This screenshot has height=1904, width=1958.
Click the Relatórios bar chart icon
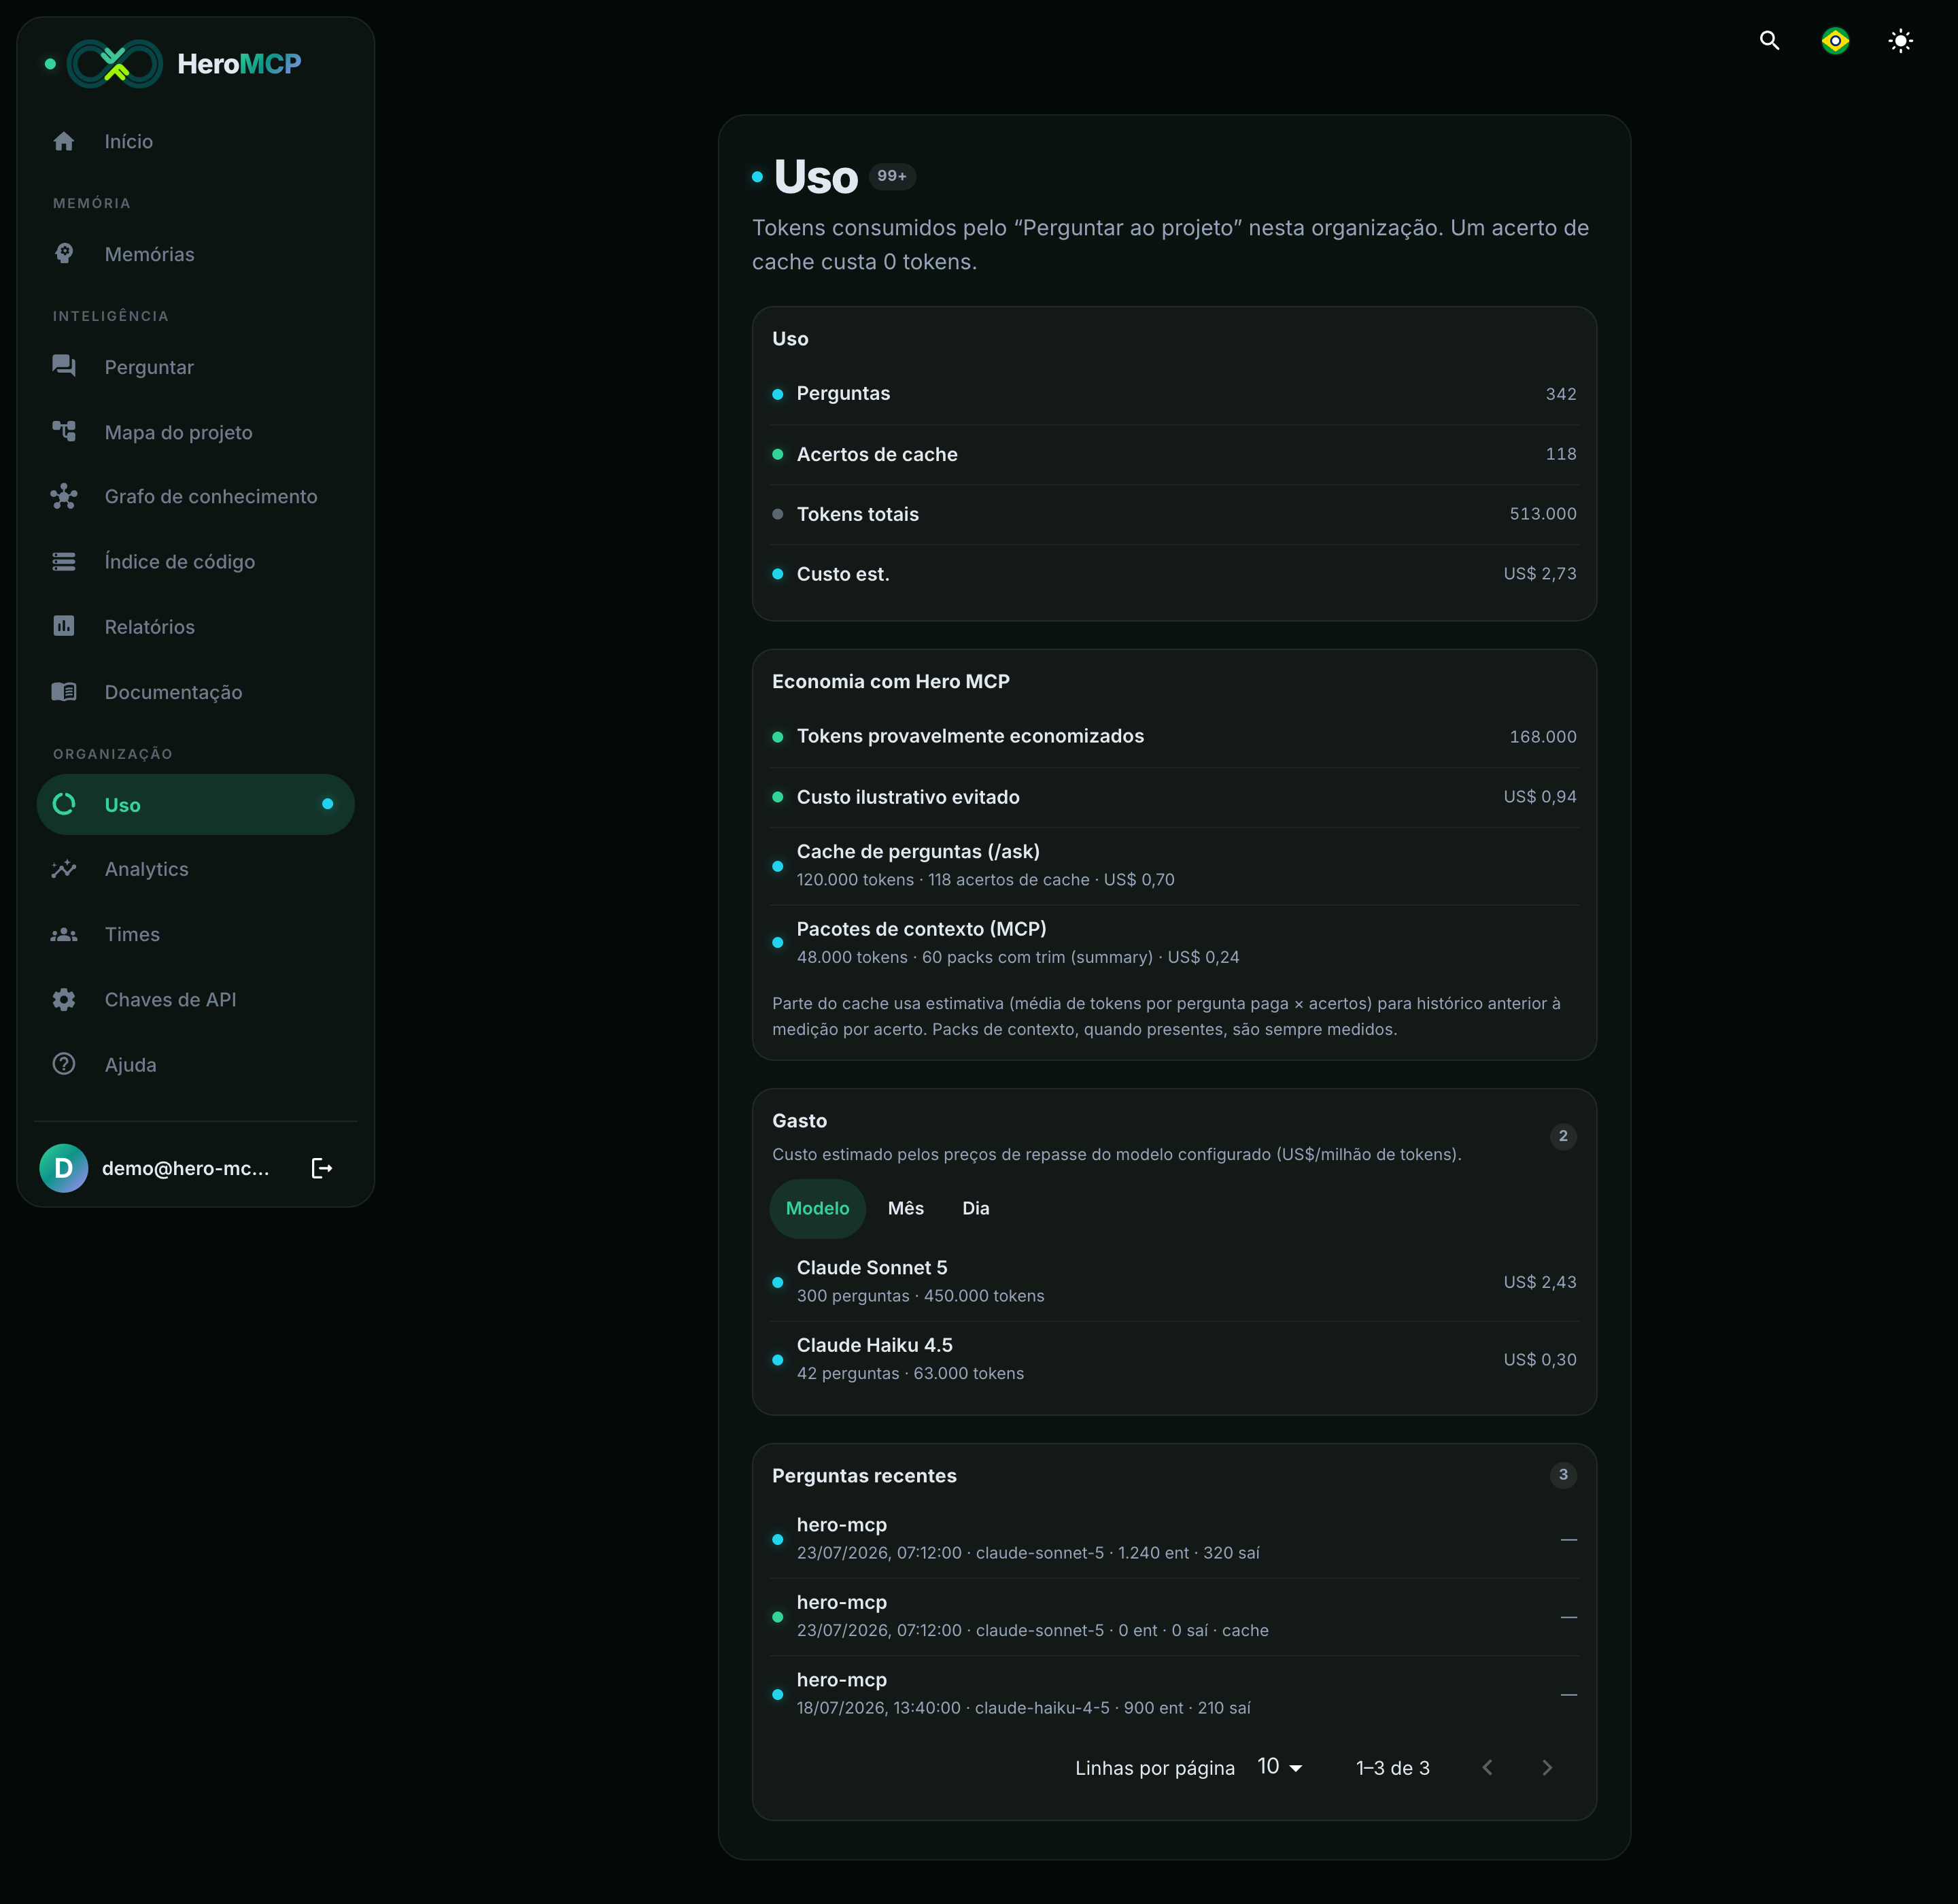[x=64, y=626]
